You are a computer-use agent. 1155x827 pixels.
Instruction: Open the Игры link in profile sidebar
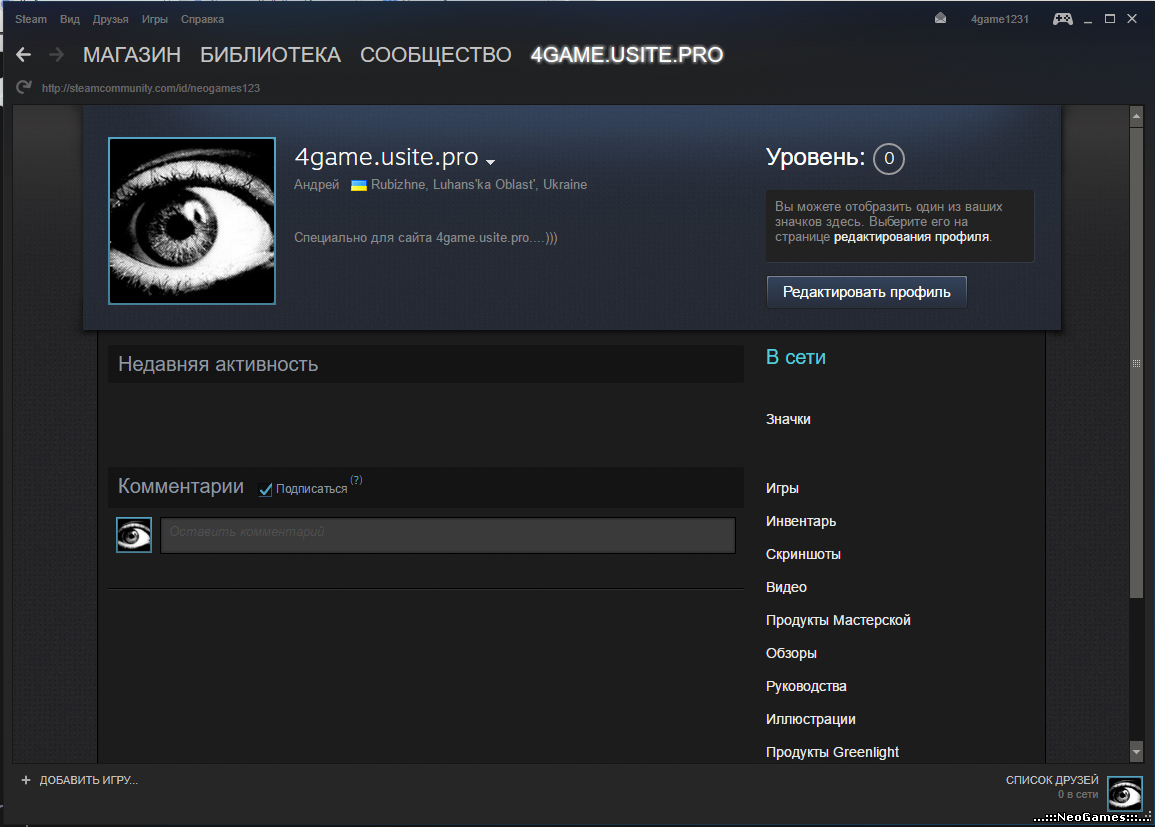pyautogui.click(x=782, y=488)
